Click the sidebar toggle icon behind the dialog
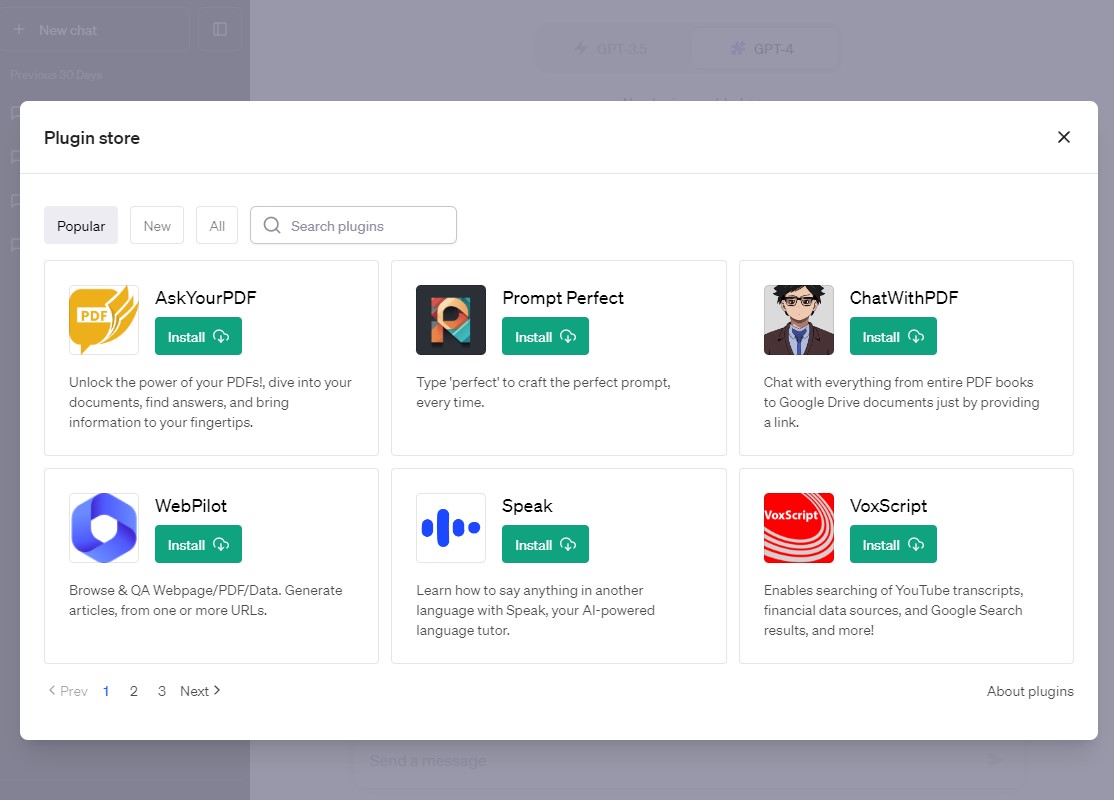Screen dimensions: 1114x800 point(220,29)
